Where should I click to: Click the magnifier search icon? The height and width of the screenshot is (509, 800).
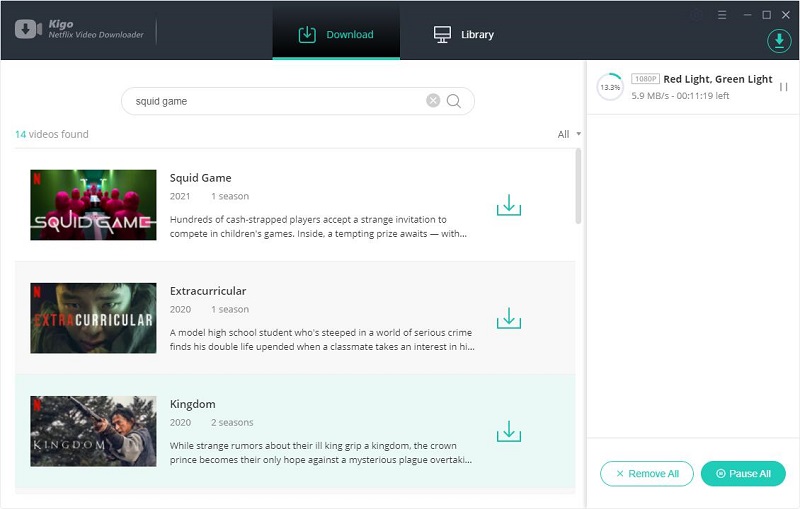pyautogui.click(x=454, y=101)
